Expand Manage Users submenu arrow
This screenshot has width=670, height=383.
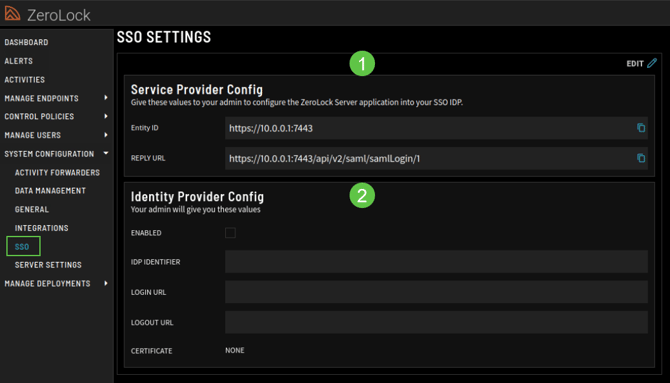tap(106, 135)
